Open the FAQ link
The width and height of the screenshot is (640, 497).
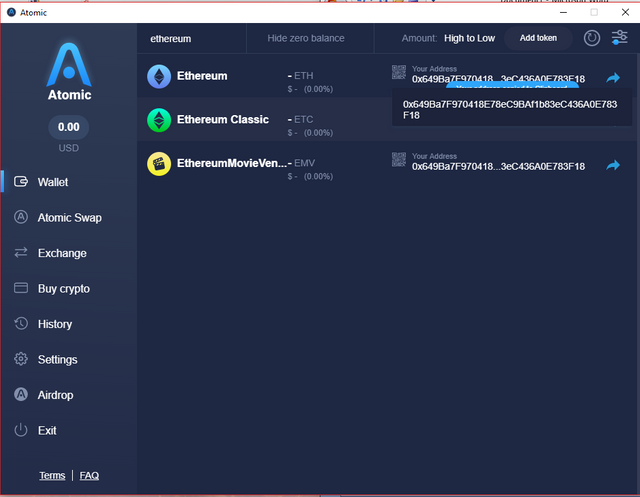click(89, 475)
